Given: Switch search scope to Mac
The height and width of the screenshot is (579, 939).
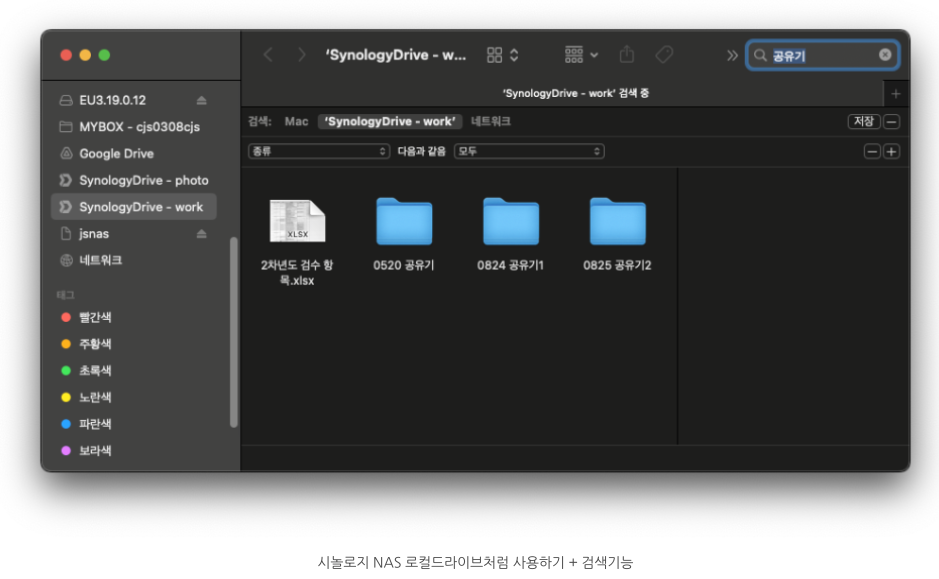Looking at the screenshot, I should [x=296, y=121].
